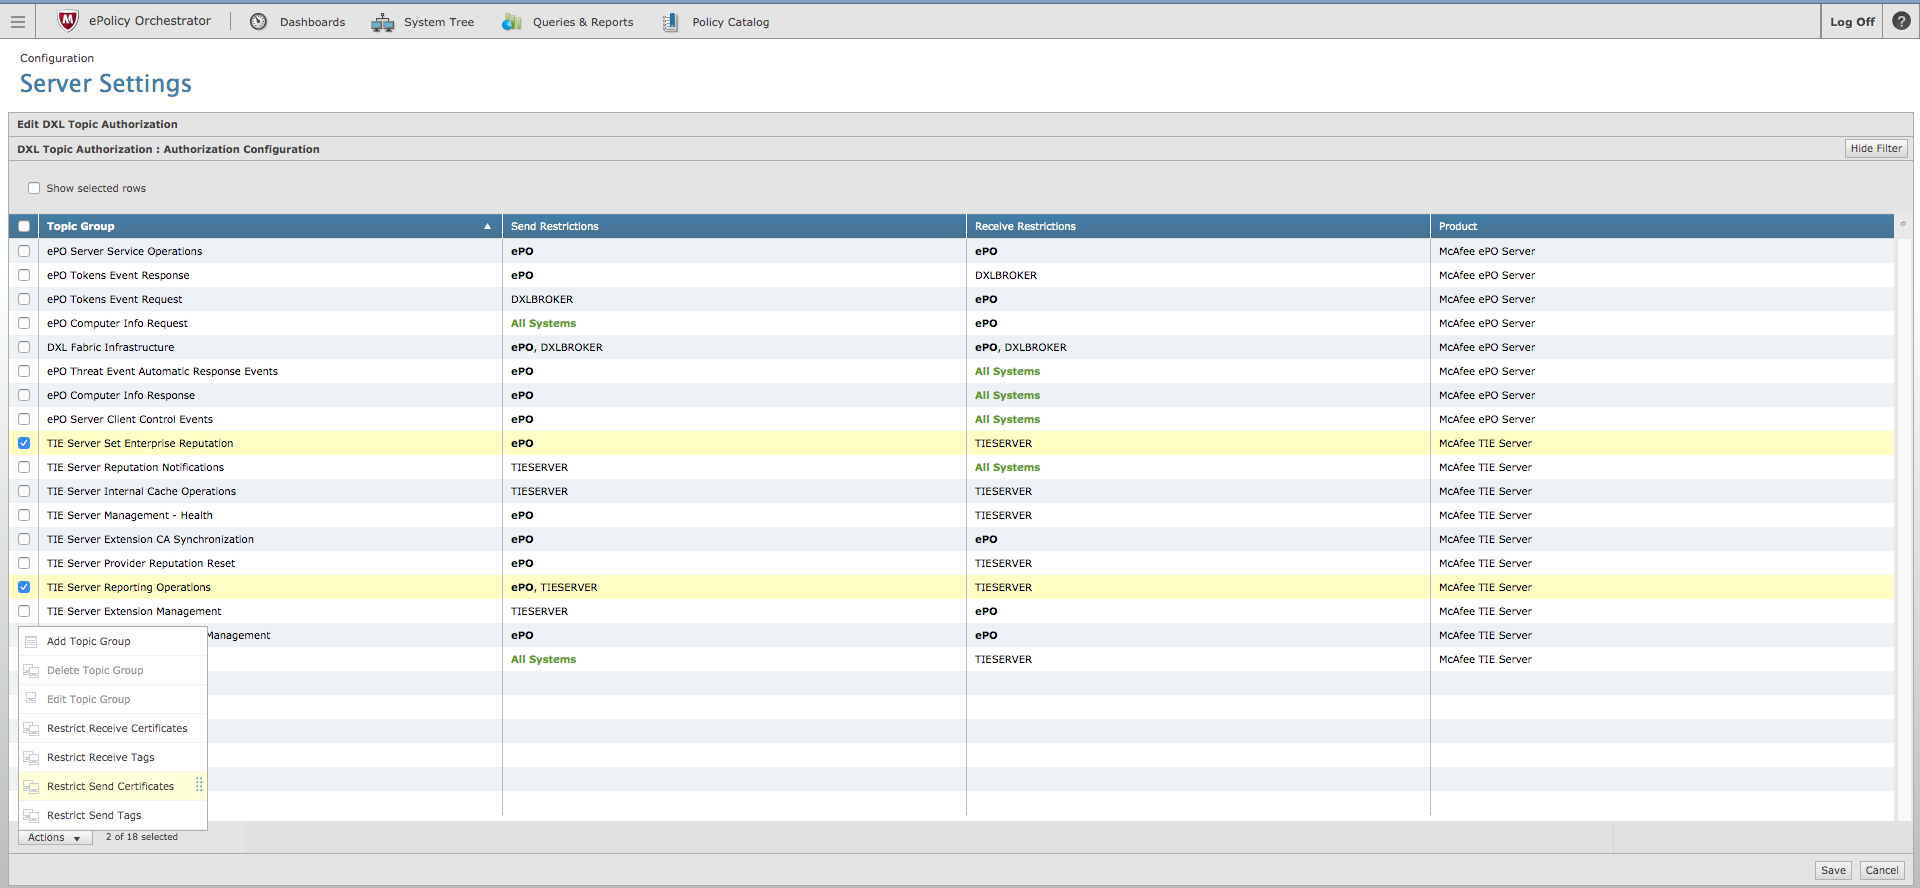Viewport: 1920px width, 888px height.
Task: Click TIE Server Provider Reputation Reset text
Action: point(141,563)
